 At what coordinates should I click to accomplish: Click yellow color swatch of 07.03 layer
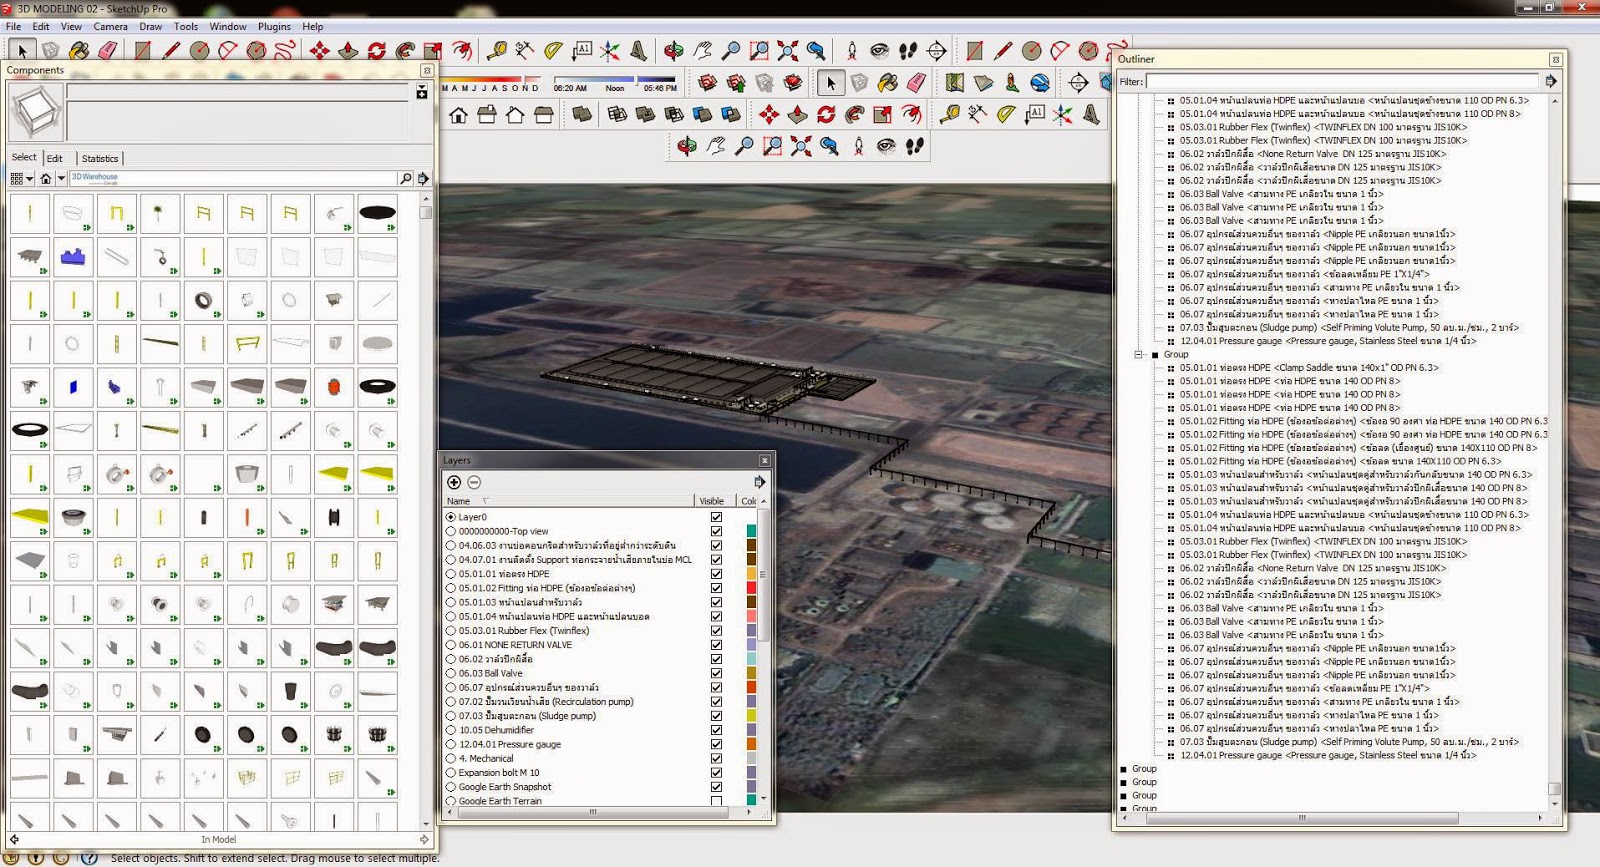point(751,716)
